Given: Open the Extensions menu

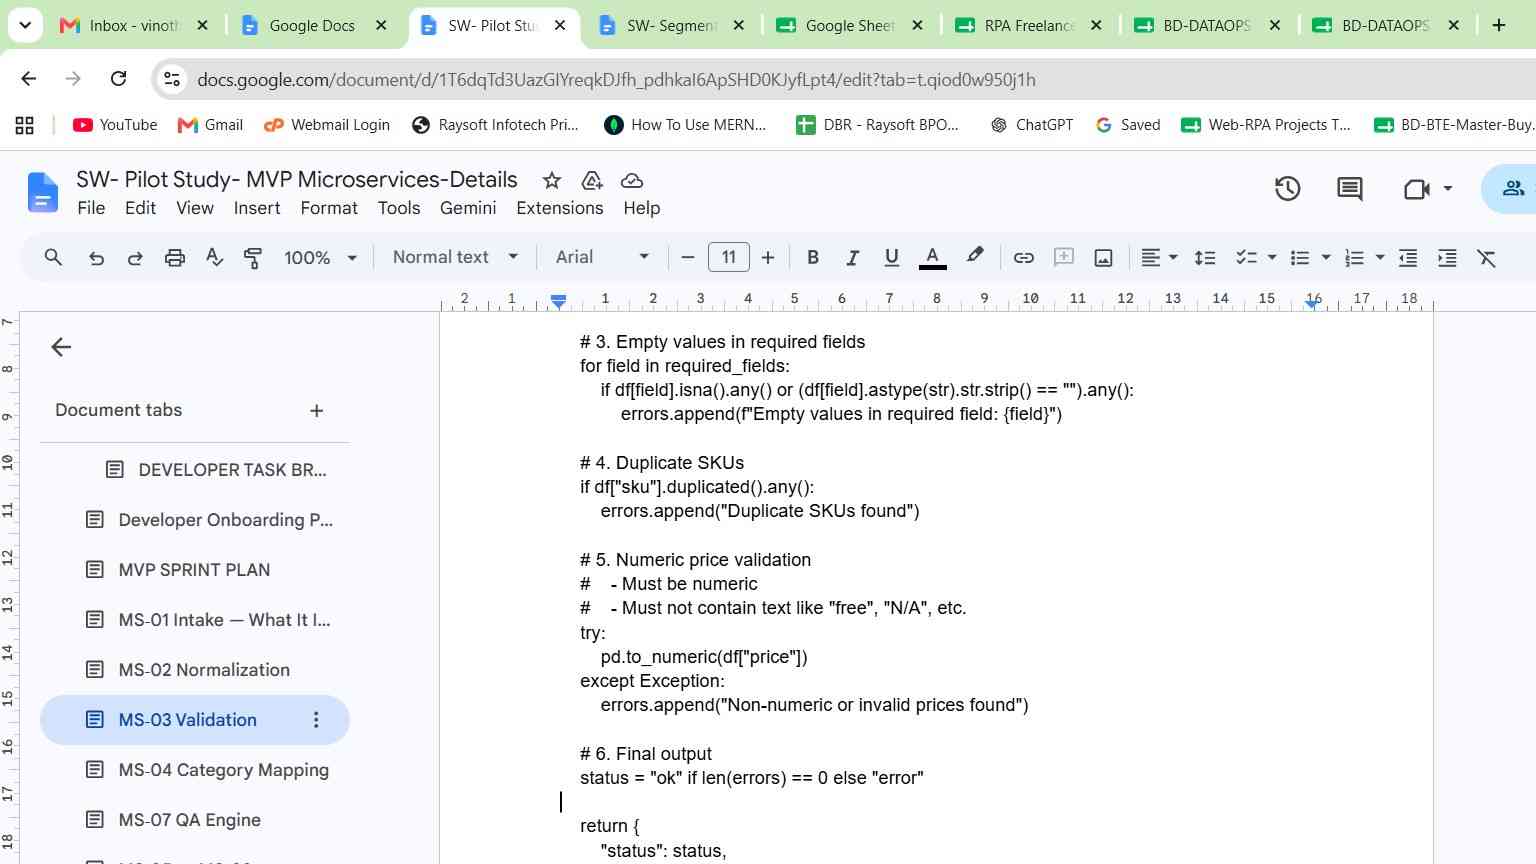Looking at the screenshot, I should pyautogui.click(x=559, y=208).
